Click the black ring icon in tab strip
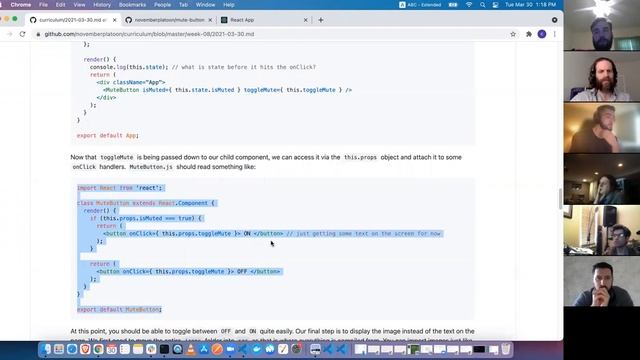Screen dimensions: 640x360 tap(554, 20)
